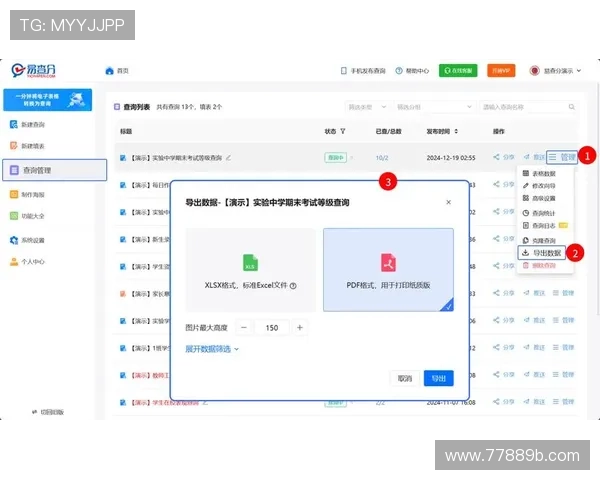600x480 pixels.
Task: Close the 导出数据 dialog
Action: (448, 202)
